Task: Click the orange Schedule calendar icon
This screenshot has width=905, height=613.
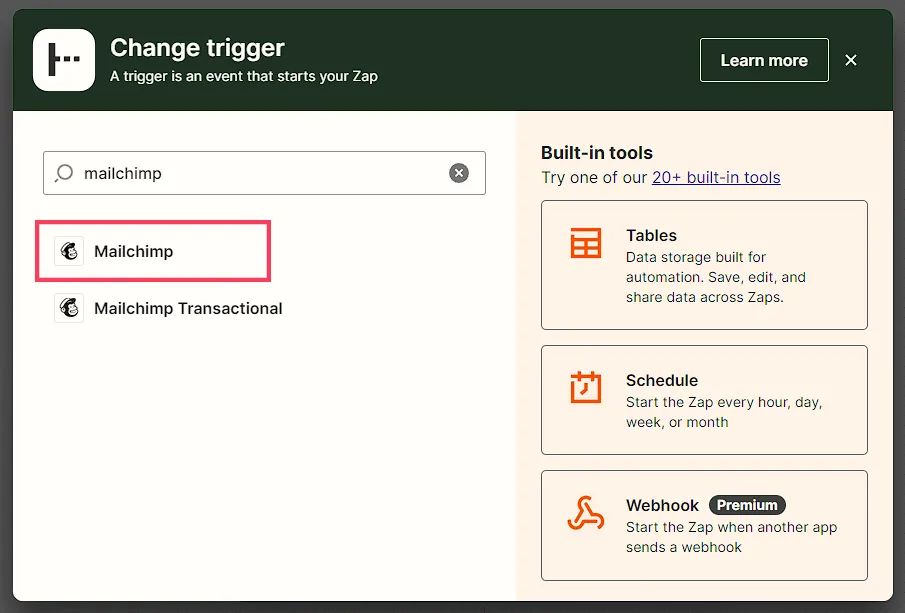Action: point(586,387)
